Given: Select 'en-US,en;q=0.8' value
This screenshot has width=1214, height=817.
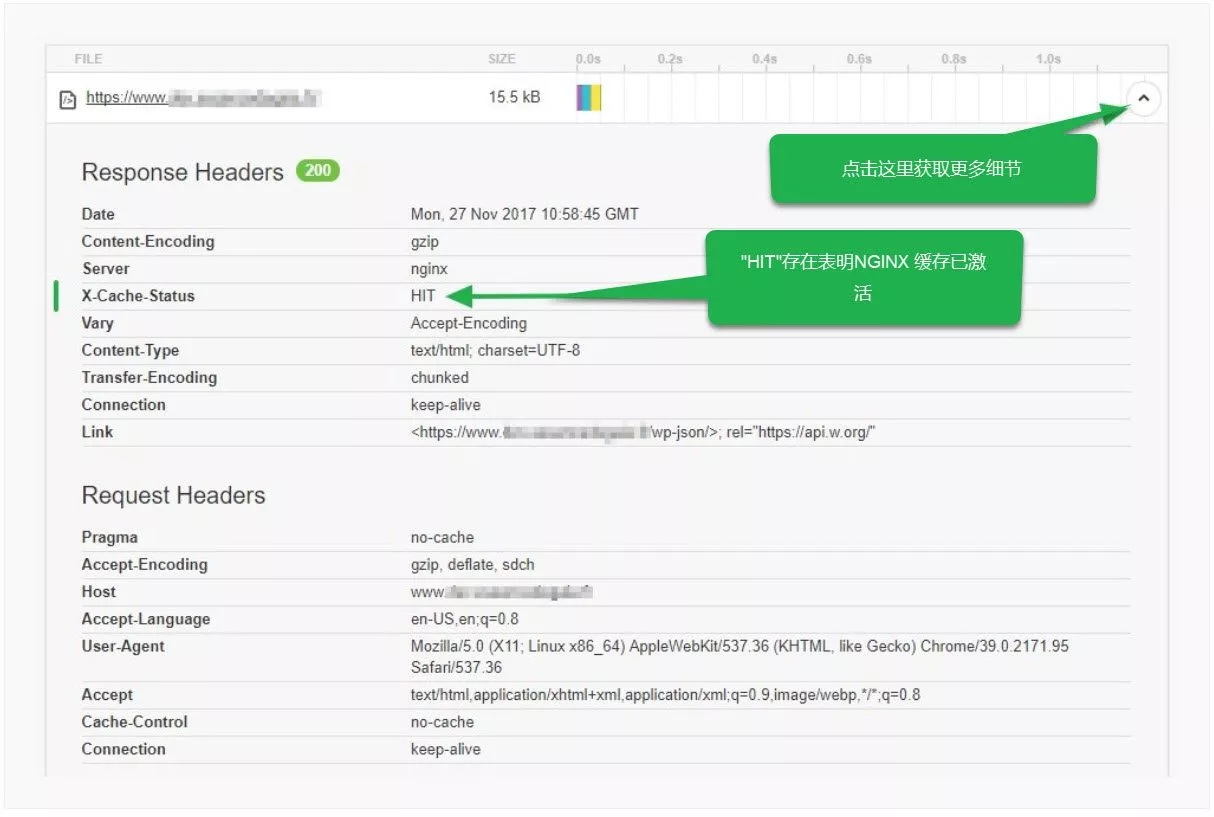Looking at the screenshot, I should coord(465,619).
